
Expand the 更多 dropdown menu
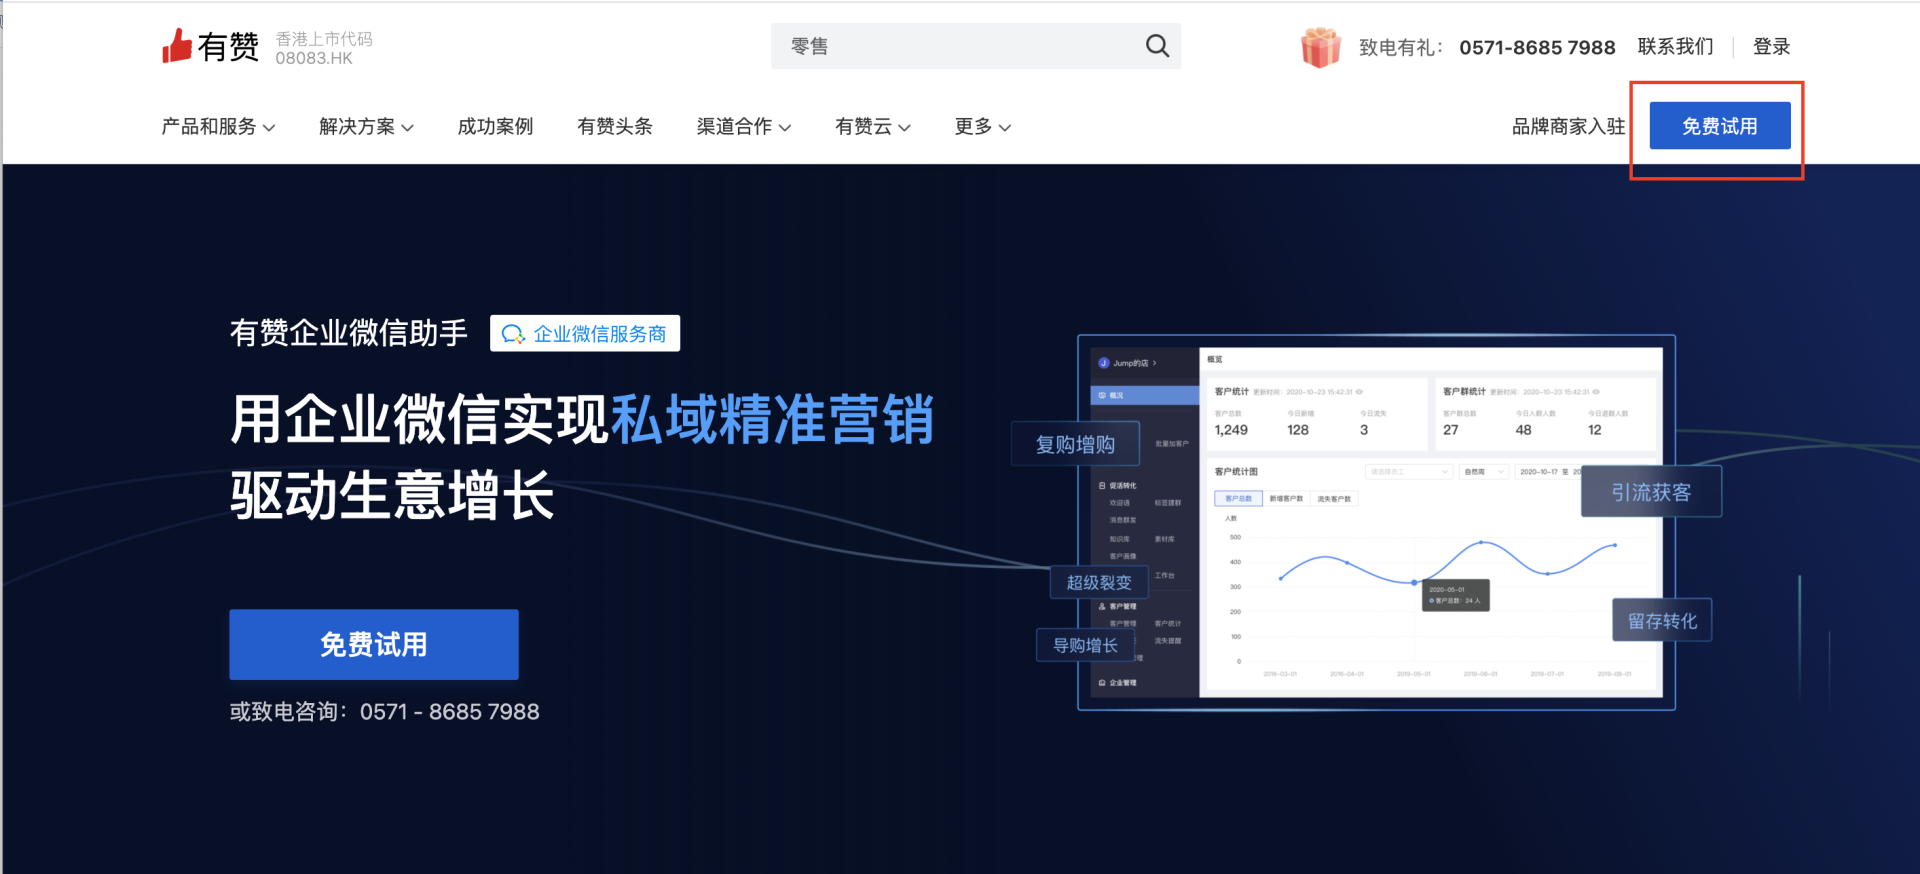pyautogui.click(x=983, y=127)
